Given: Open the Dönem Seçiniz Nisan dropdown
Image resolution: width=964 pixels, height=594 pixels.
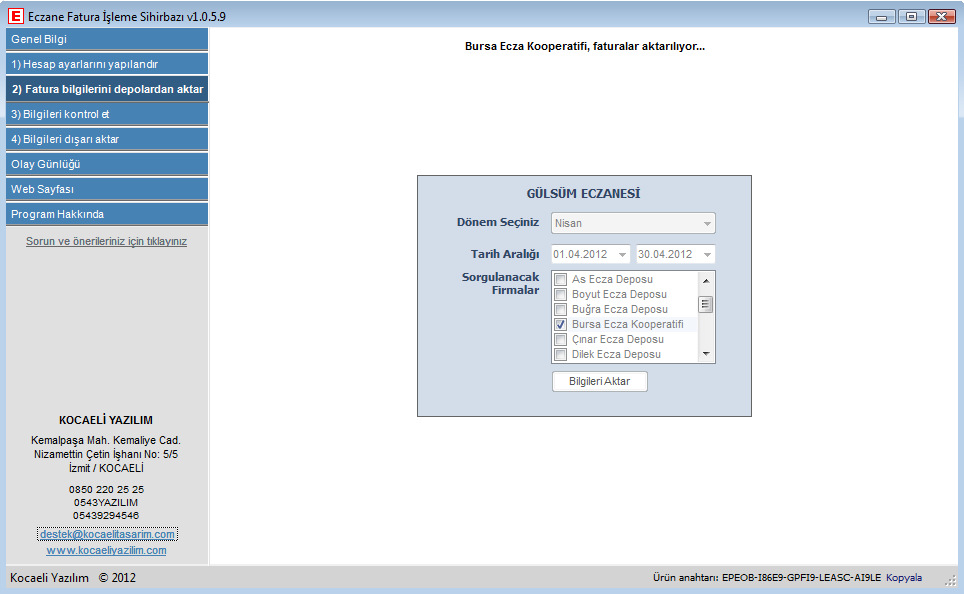Looking at the screenshot, I should pos(633,223).
